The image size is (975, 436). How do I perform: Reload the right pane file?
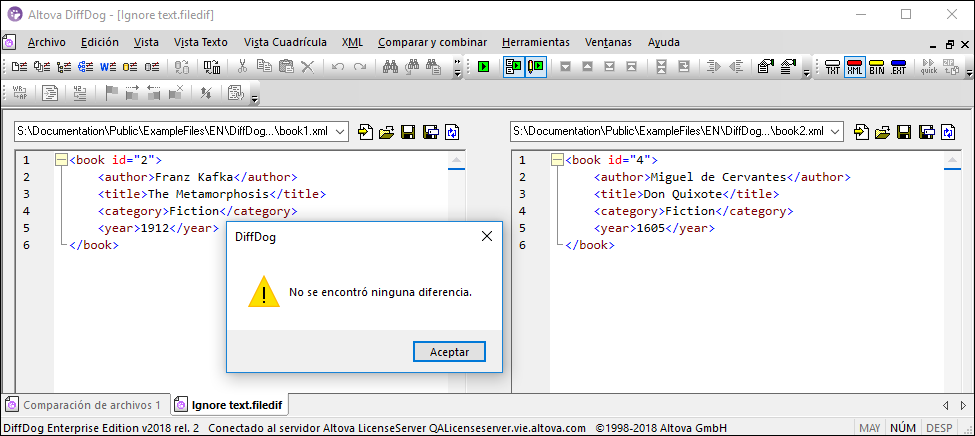click(x=947, y=132)
